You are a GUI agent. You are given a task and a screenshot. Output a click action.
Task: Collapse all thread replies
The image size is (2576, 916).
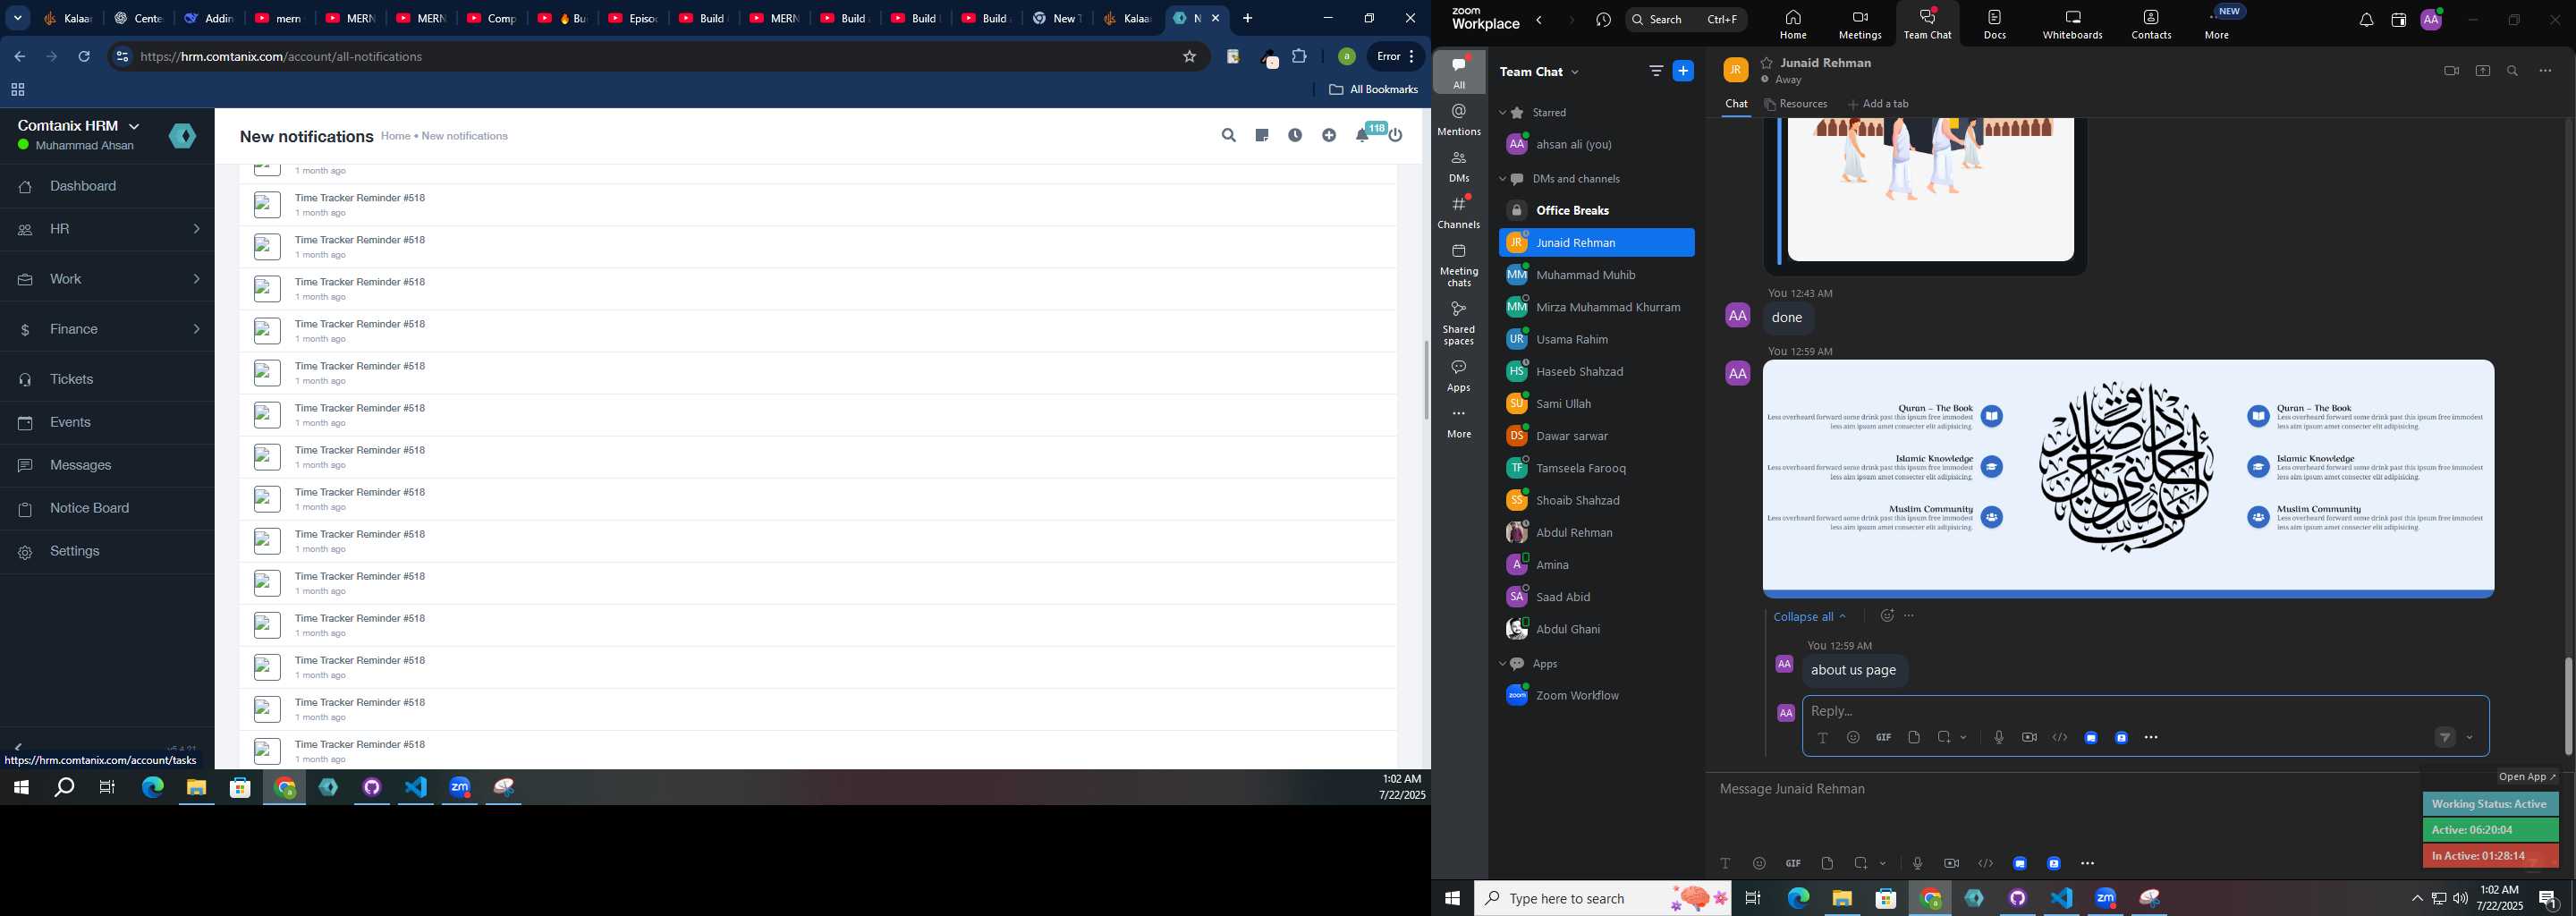[x=1810, y=617]
